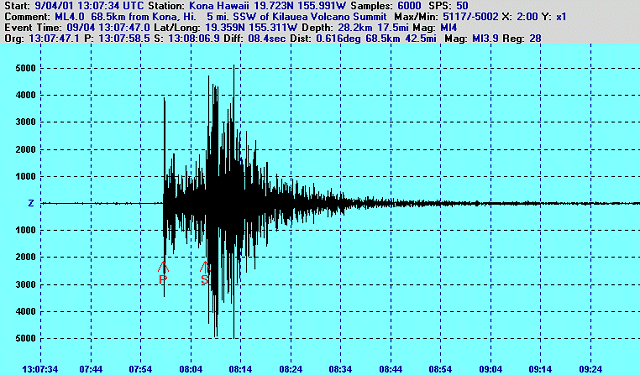Click the SPS value 50

coord(462,6)
